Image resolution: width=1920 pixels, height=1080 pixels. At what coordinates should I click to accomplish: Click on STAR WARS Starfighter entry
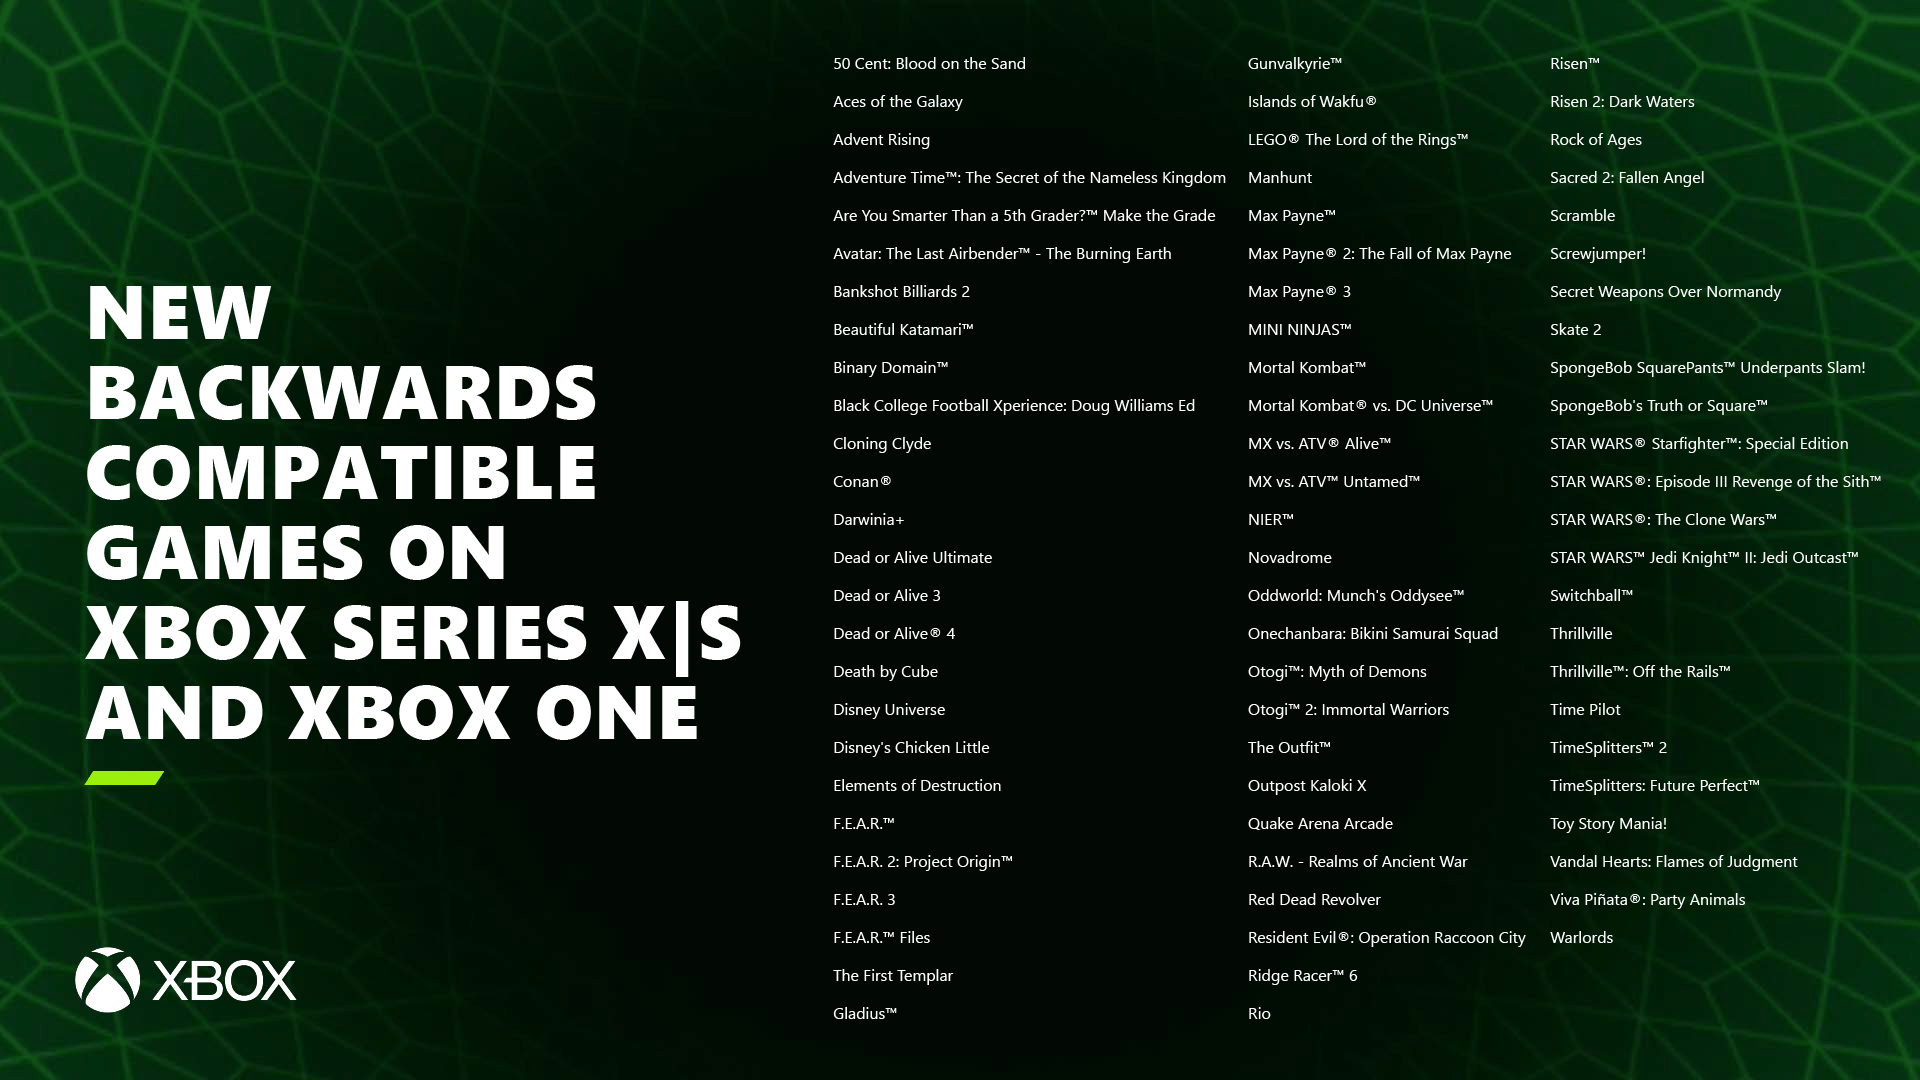1698,442
